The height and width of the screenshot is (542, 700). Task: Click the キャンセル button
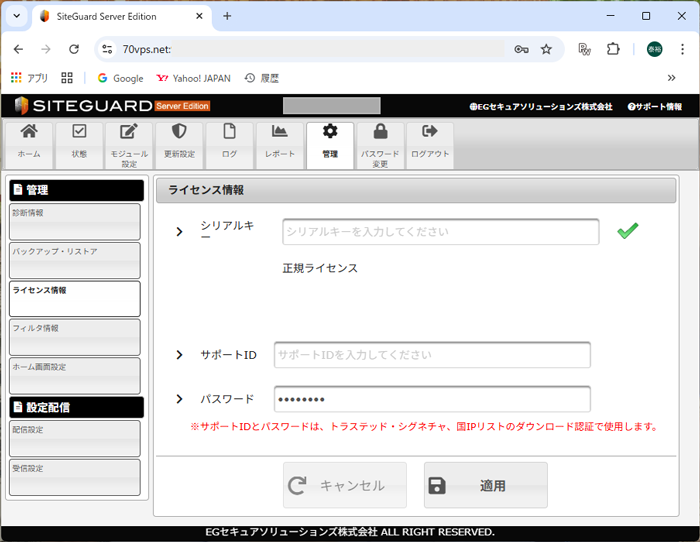(x=345, y=485)
